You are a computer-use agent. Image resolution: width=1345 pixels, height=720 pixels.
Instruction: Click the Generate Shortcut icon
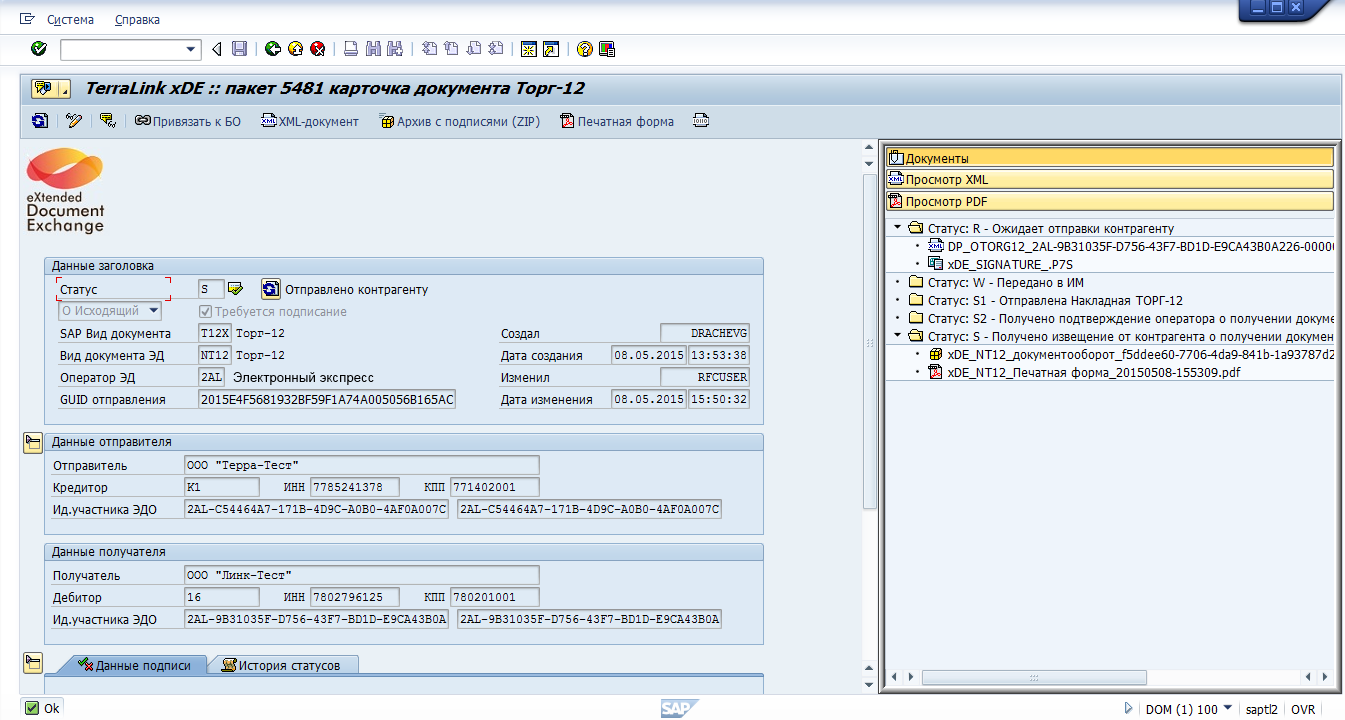pyautogui.click(x=551, y=49)
